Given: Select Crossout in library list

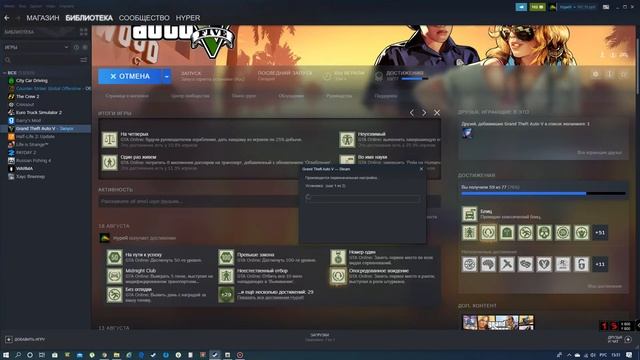Looking at the screenshot, I should (x=24, y=104).
